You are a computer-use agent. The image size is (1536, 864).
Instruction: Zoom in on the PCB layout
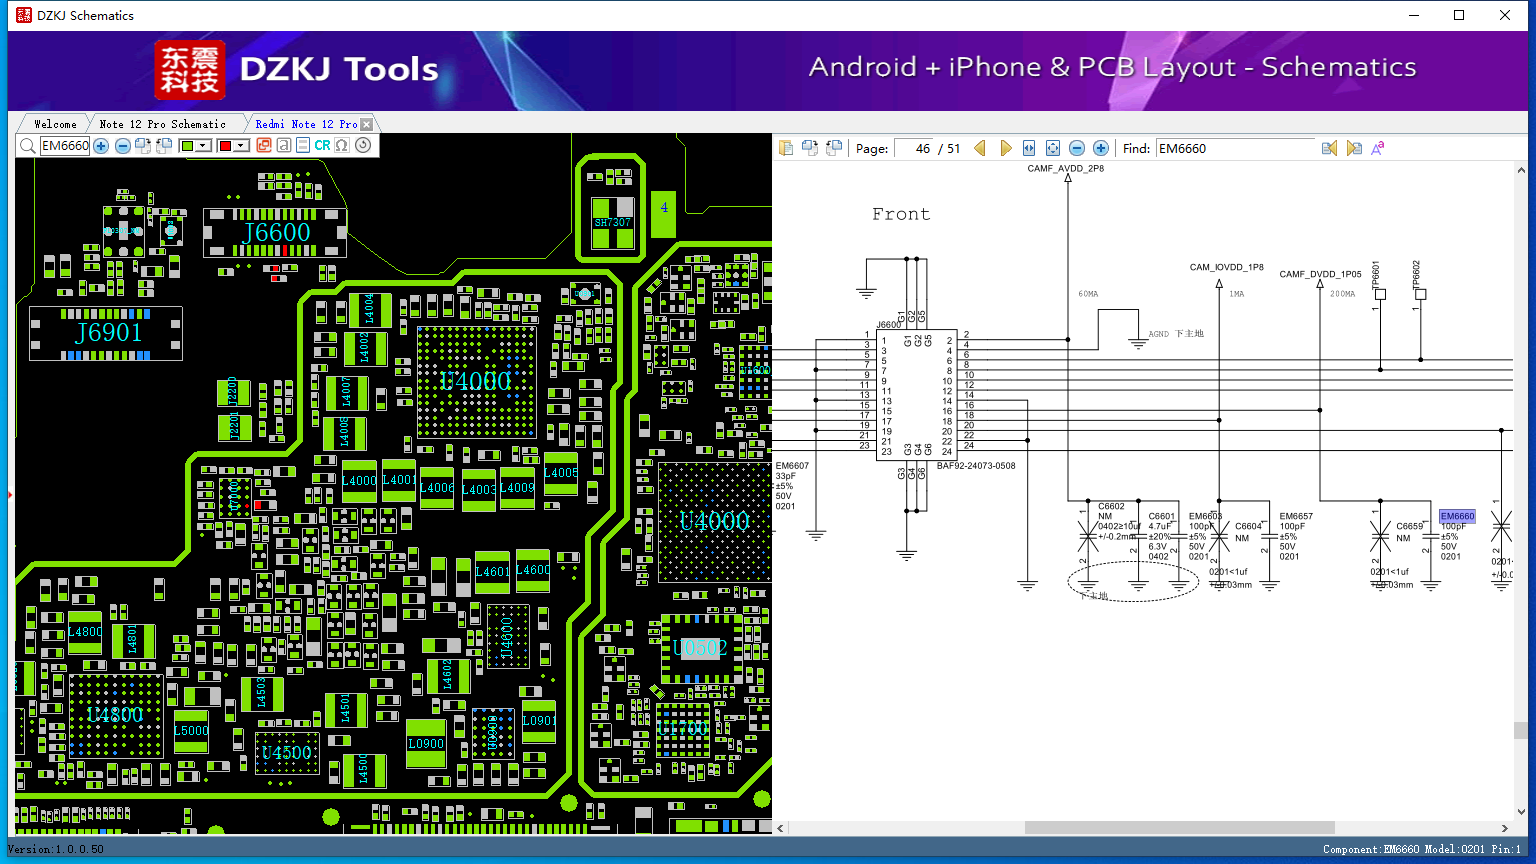(x=101, y=146)
